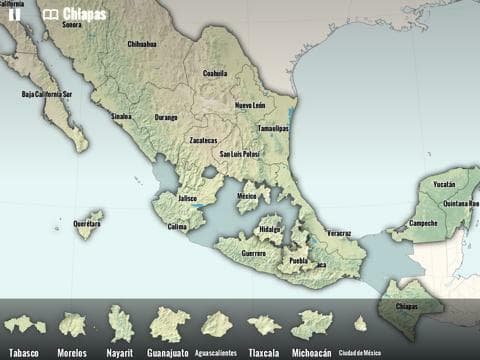Click the Coahuila label

coord(215,73)
